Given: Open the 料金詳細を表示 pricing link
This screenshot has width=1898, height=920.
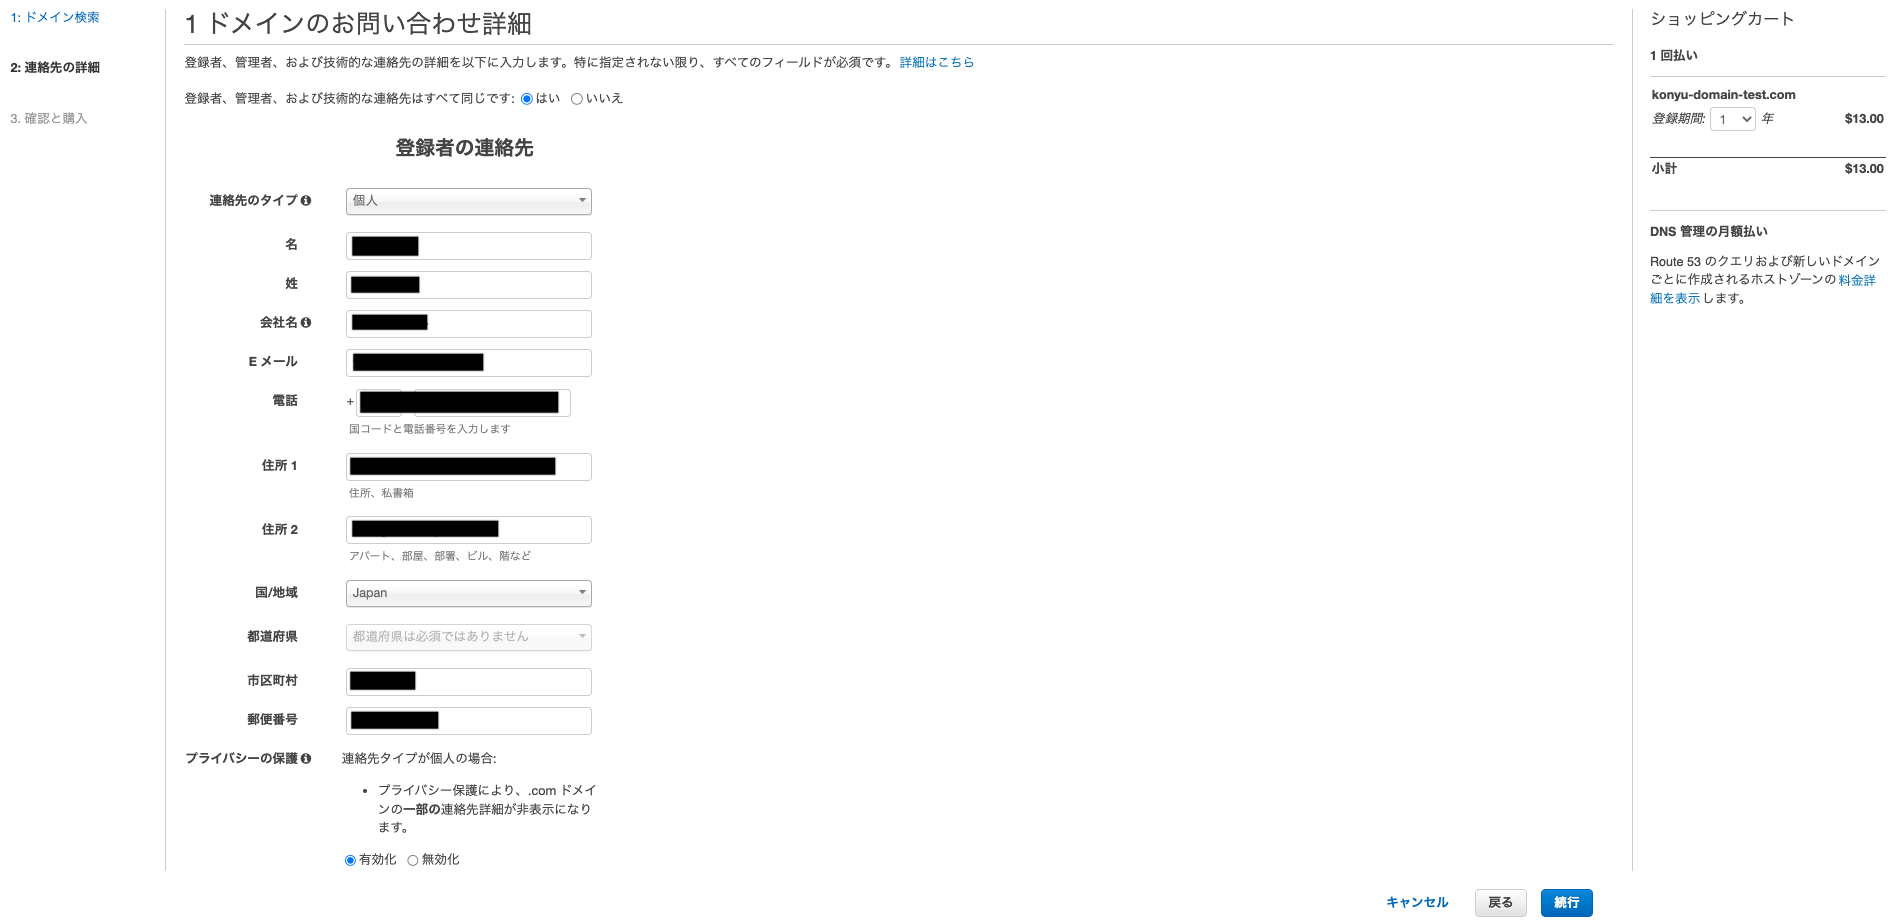Looking at the screenshot, I should 1856,280.
